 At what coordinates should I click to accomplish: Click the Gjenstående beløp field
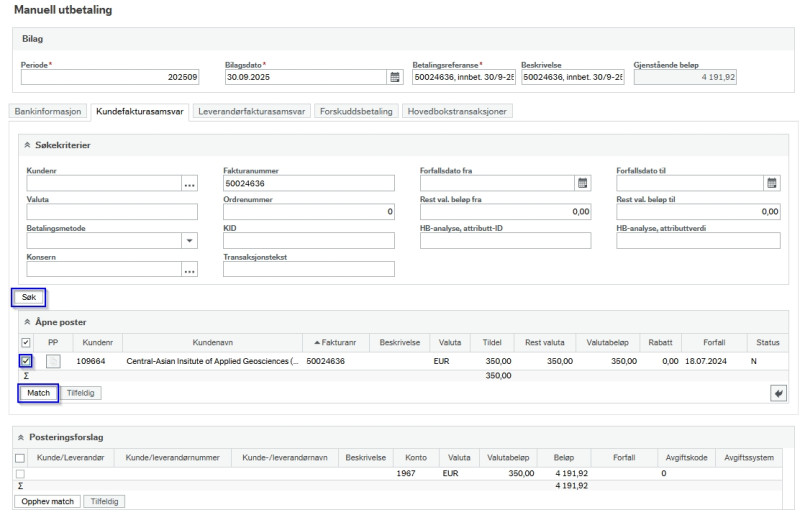pos(685,77)
